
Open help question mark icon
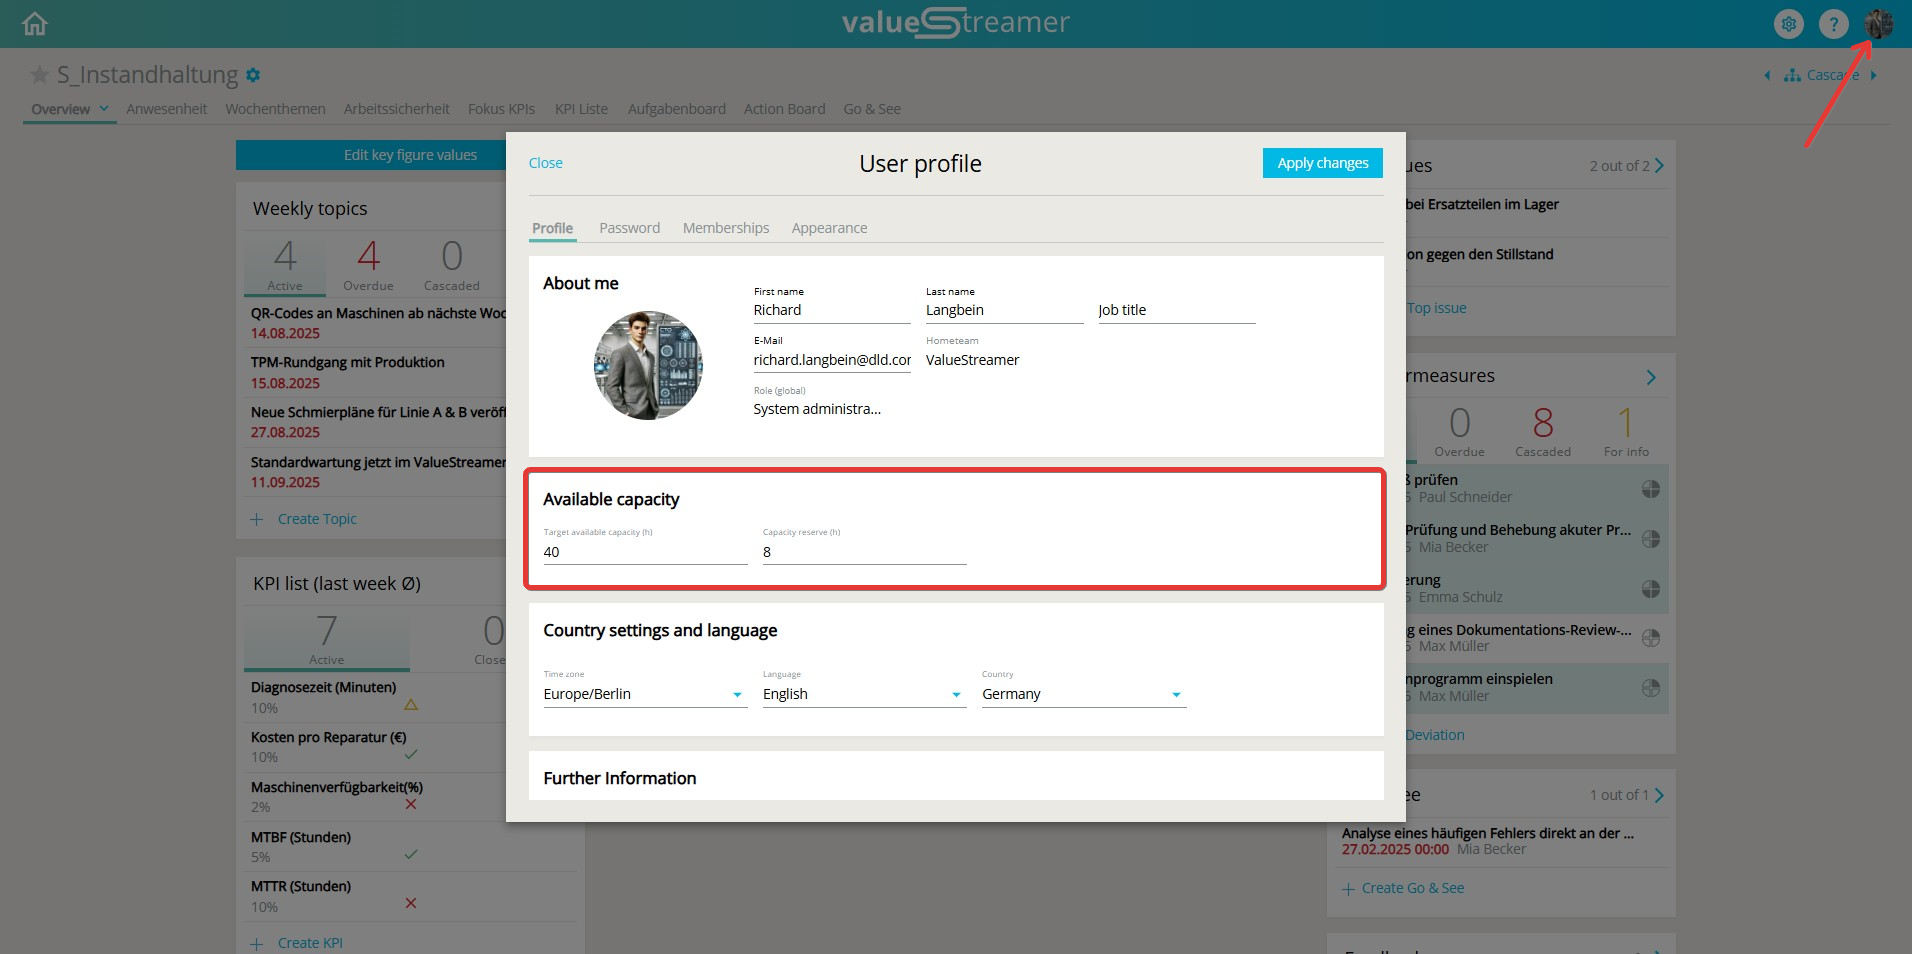click(1833, 24)
